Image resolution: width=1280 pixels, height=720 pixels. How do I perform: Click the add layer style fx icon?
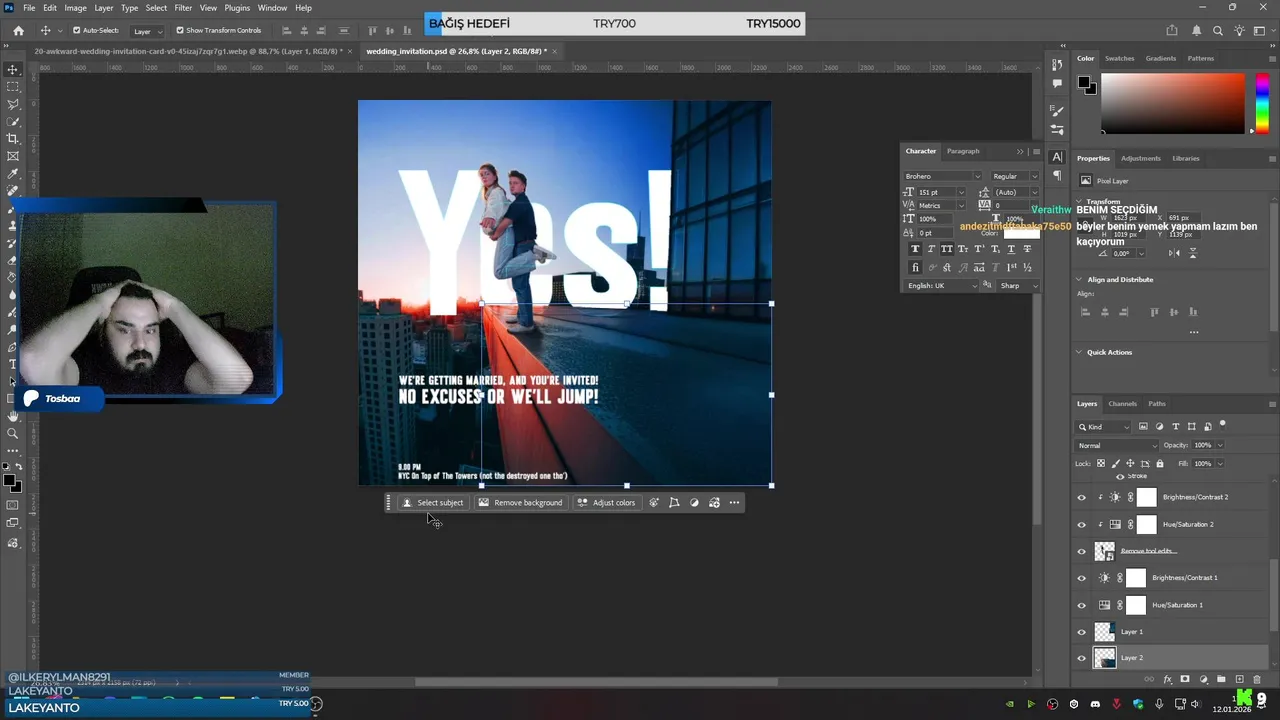point(1167,679)
